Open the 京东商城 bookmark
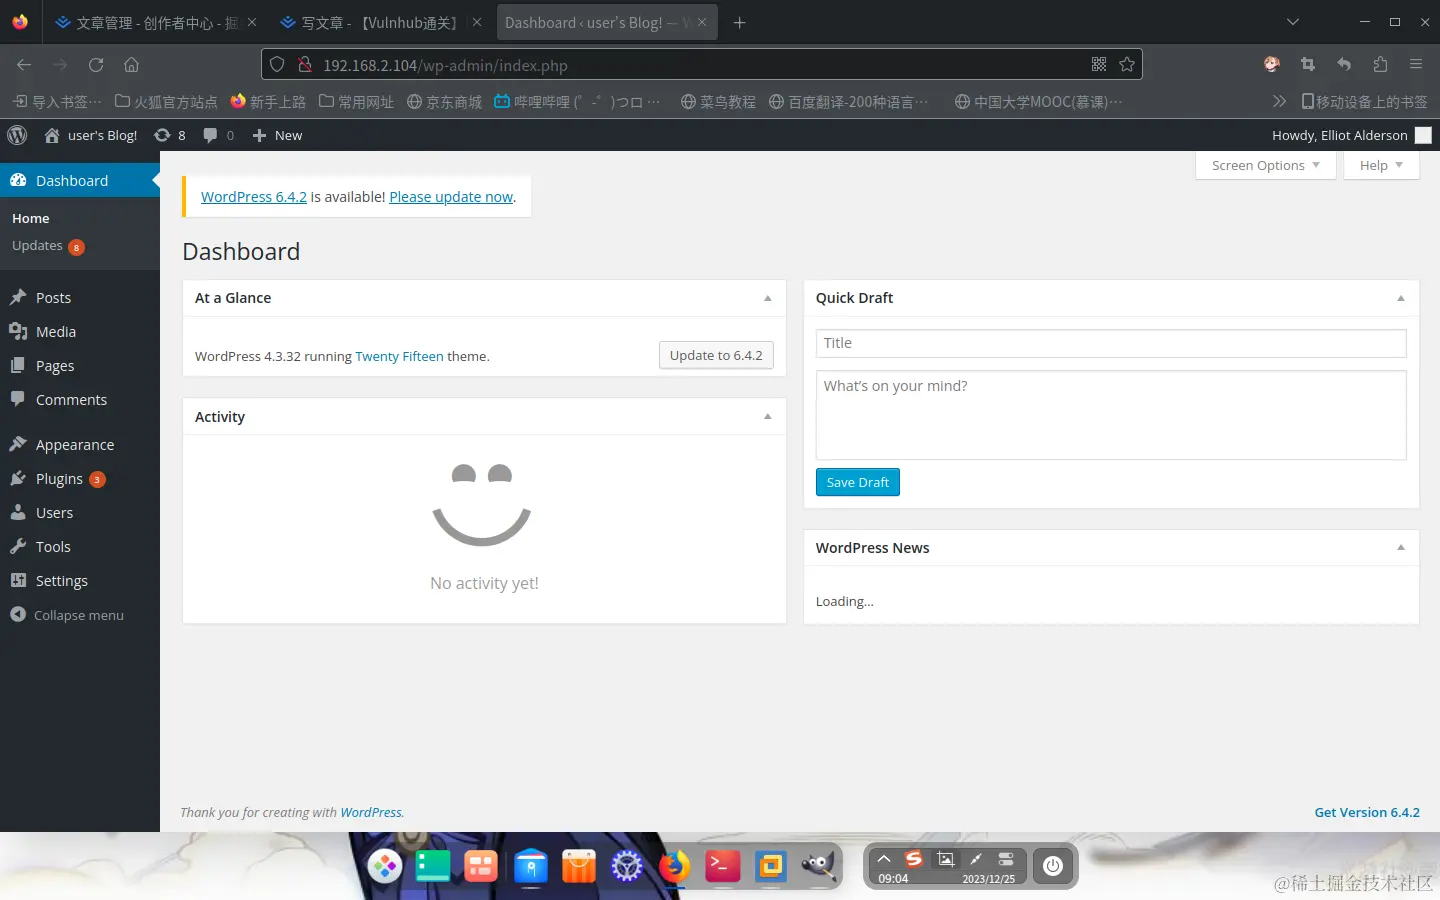1440x900 pixels. (x=445, y=101)
